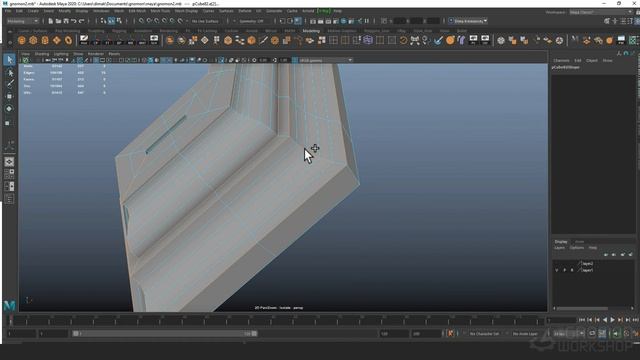Open the frames per second dropdown
640x360 pixels.
569,333
